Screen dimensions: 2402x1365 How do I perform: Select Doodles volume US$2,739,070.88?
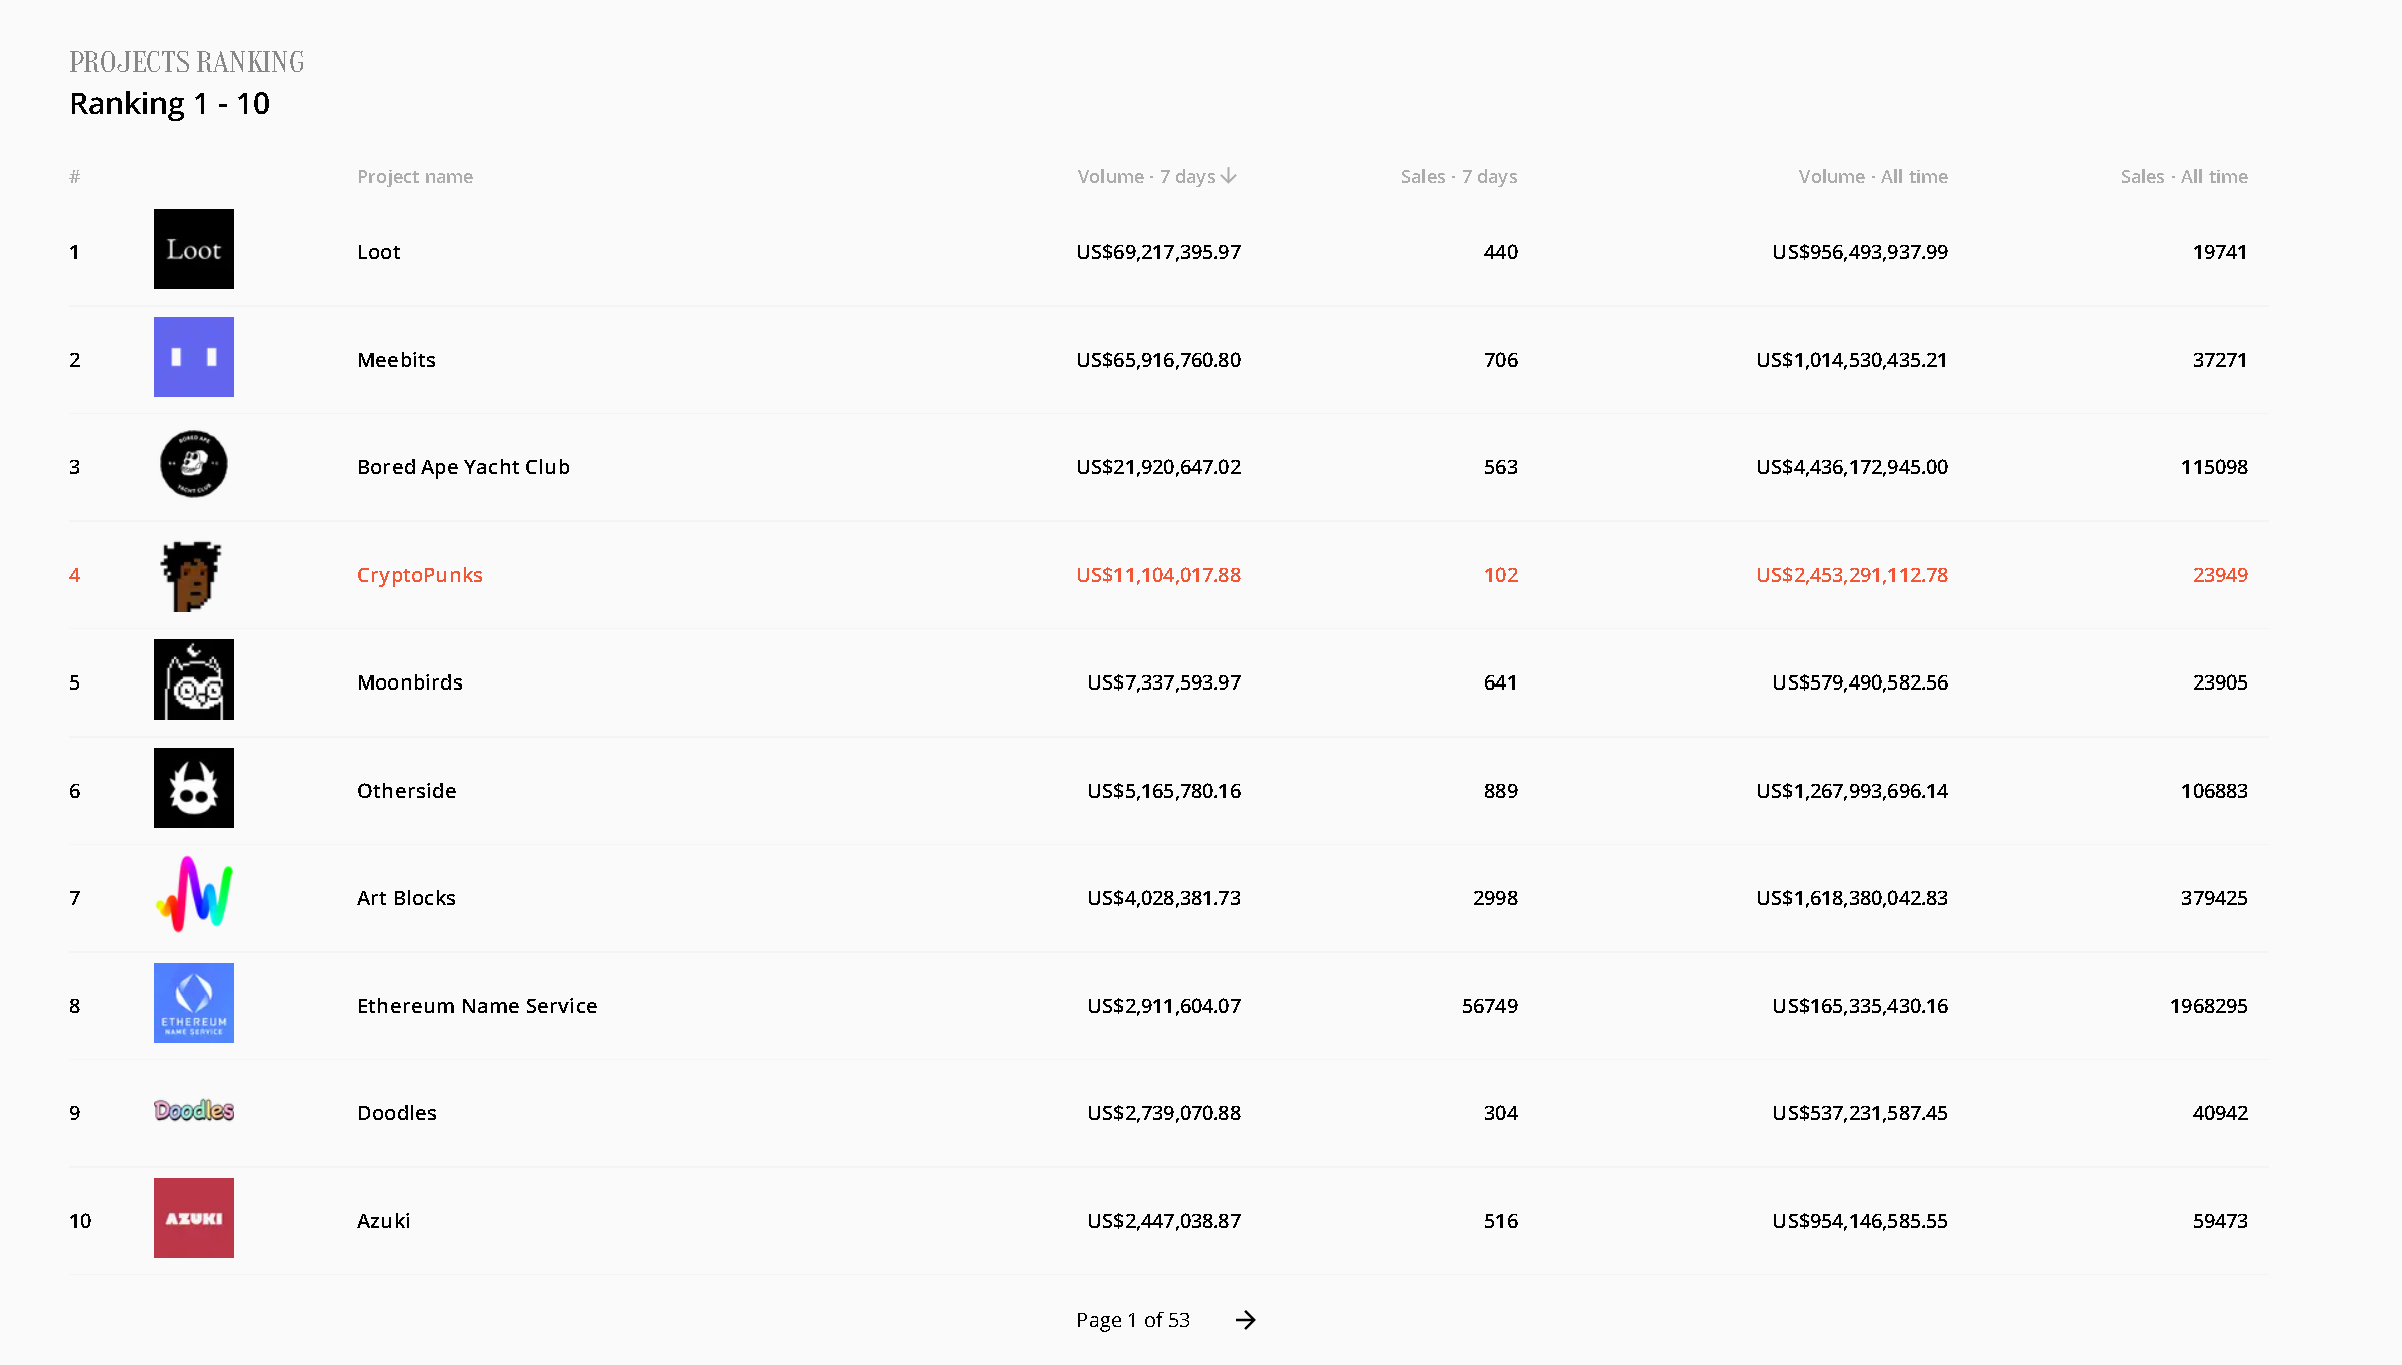pos(1164,1113)
